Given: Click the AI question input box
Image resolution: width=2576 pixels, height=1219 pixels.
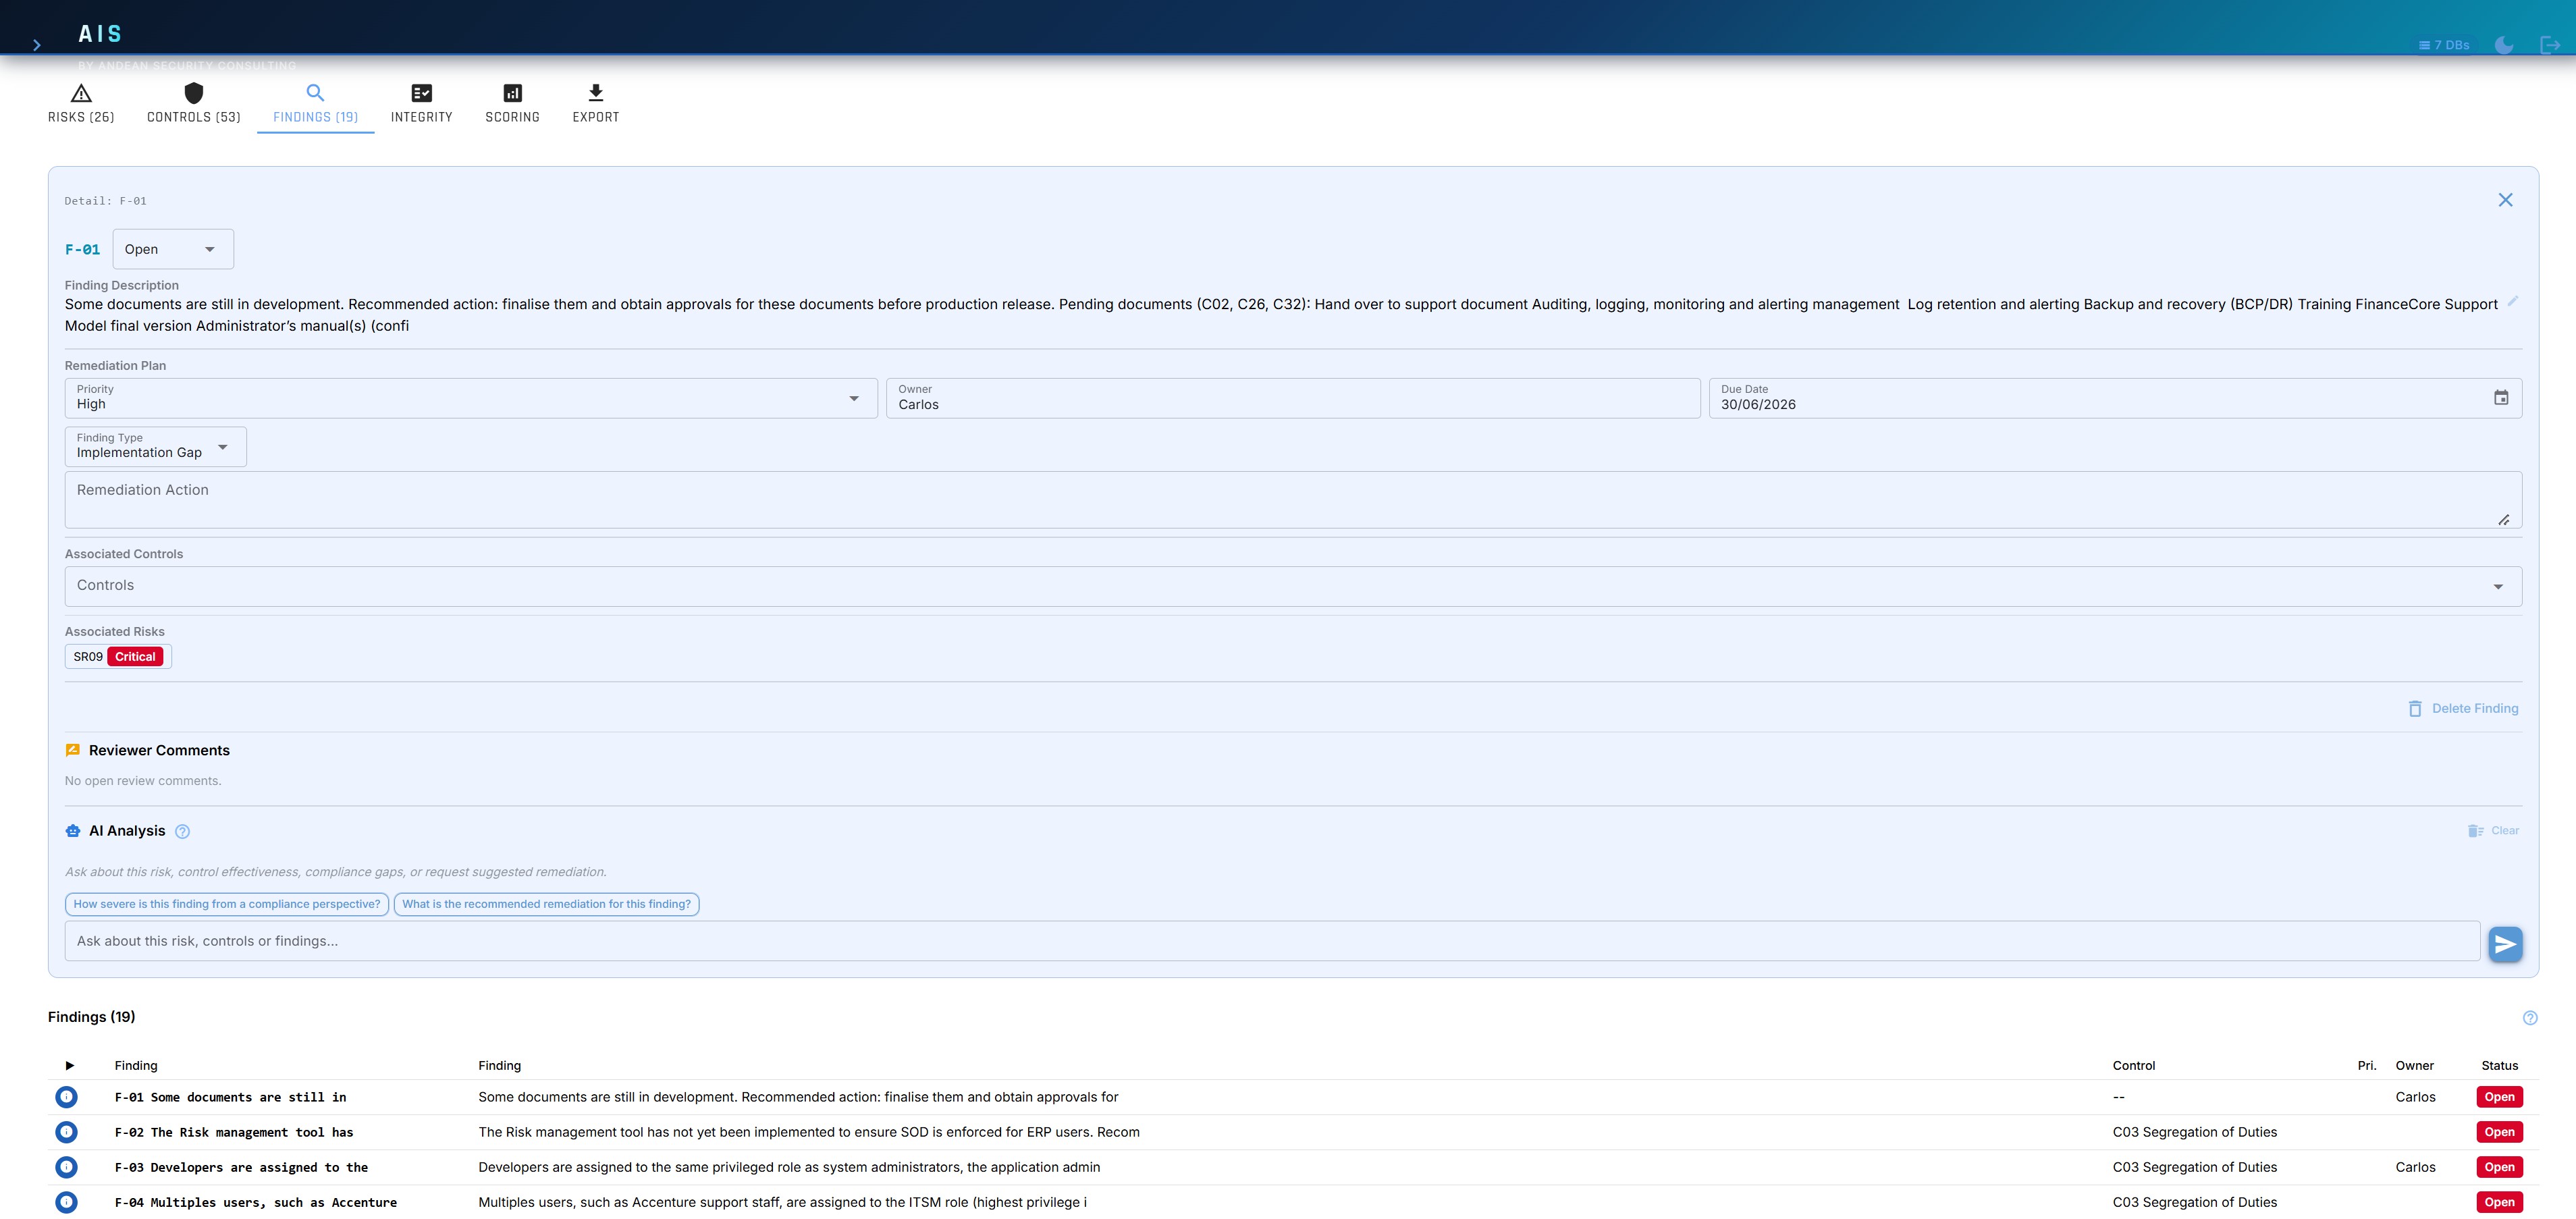Looking at the screenshot, I should (x=1272, y=941).
